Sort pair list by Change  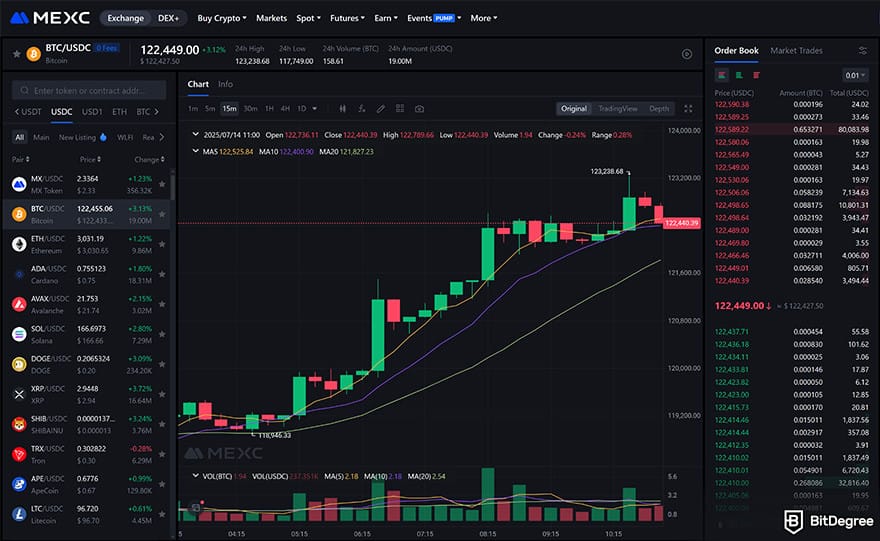pyautogui.click(x=149, y=160)
